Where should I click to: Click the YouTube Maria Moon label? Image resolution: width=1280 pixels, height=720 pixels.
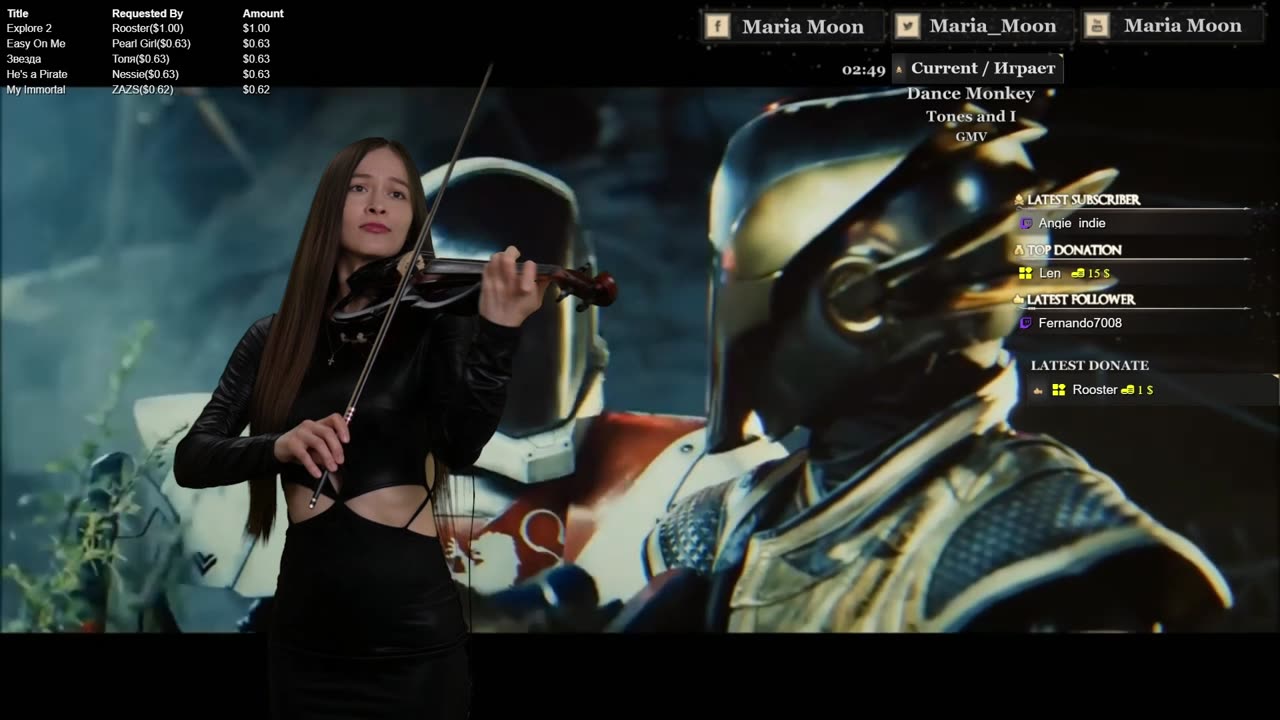click(1183, 27)
